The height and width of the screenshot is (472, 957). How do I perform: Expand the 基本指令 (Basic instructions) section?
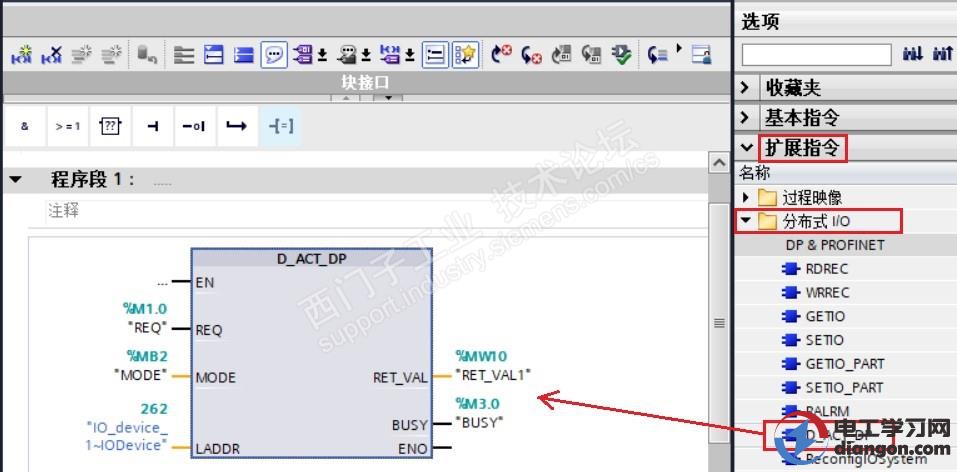coord(746,118)
